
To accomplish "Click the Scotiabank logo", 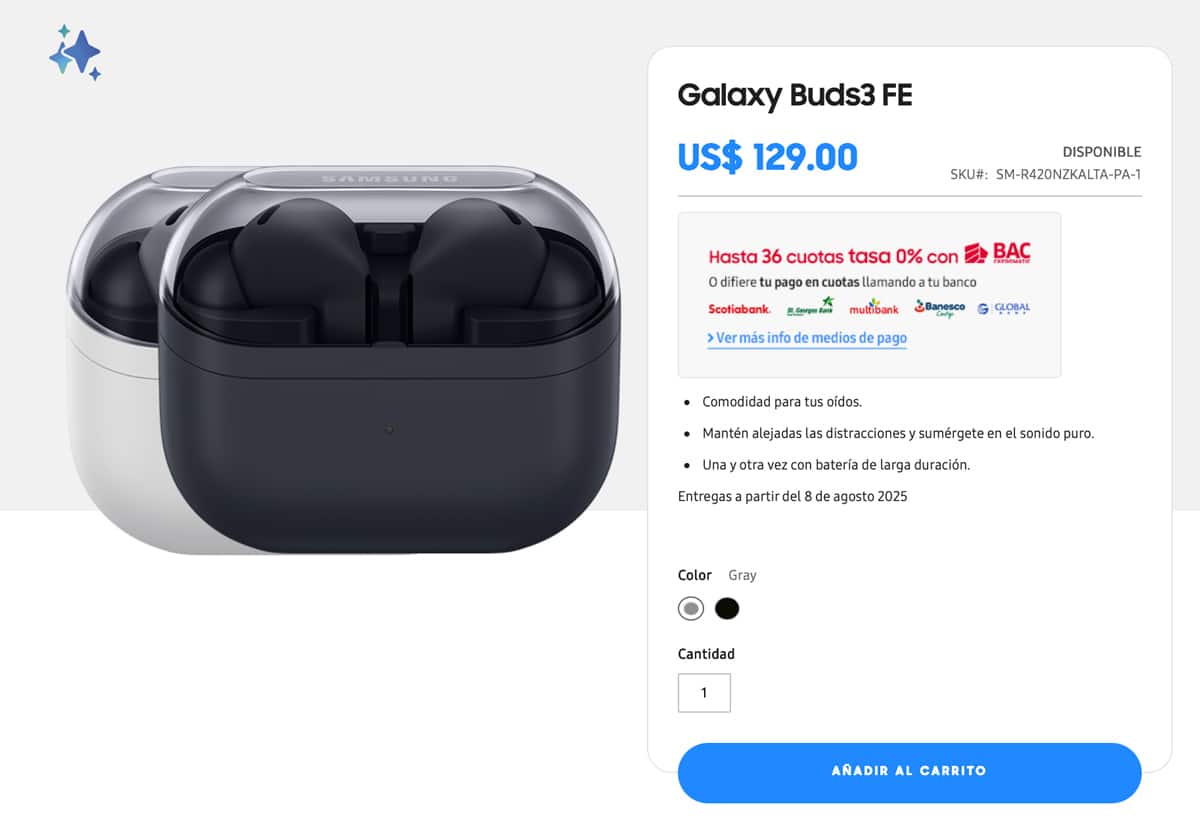I will click(739, 308).
